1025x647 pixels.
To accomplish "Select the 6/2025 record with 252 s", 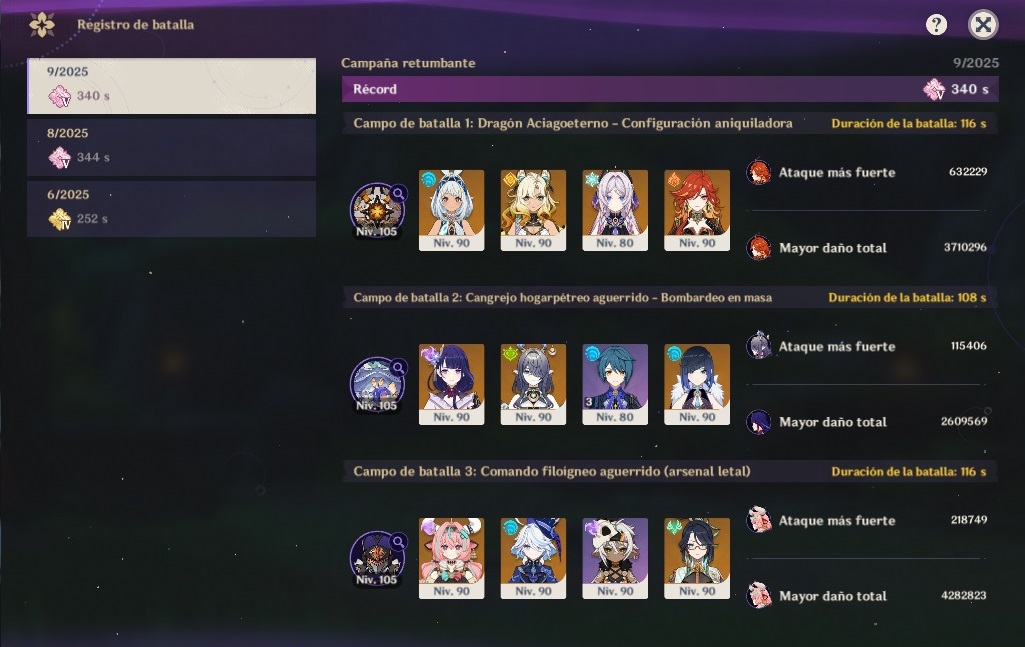I will pyautogui.click(x=171, y=208).
